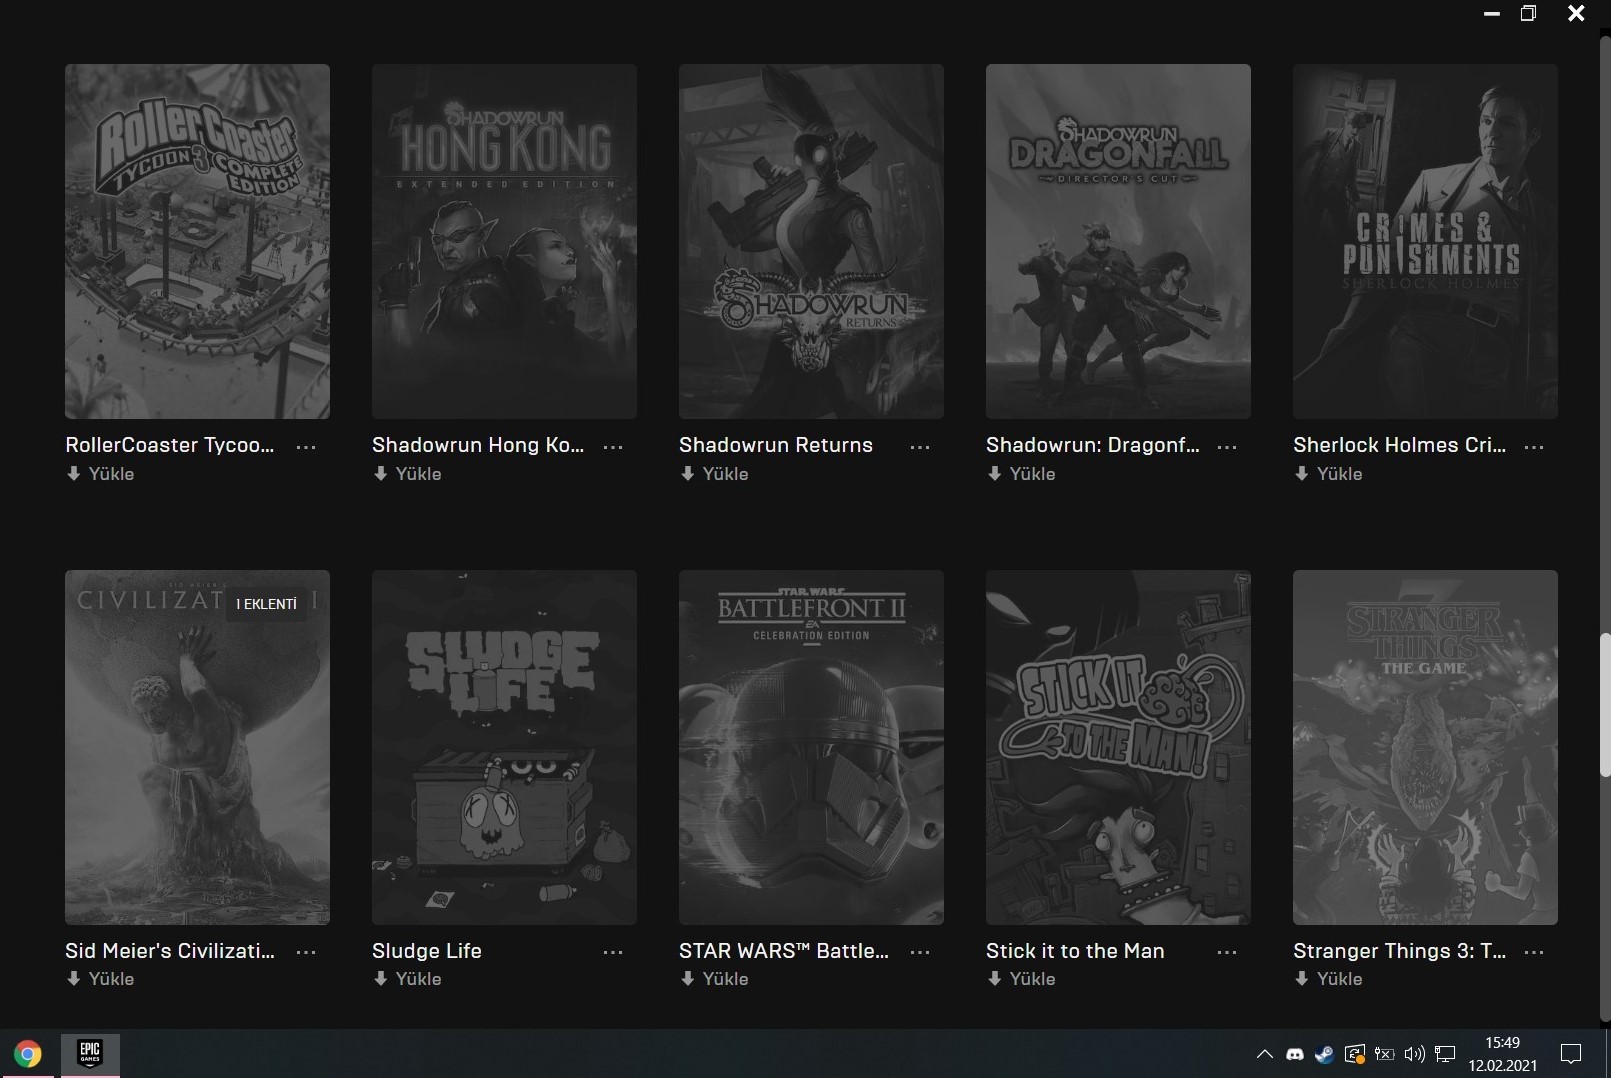Click the STAR WARS Battlefront title text
Image resolution: width=1611 pixels, height=1078 pixels.
click(784, 951)
